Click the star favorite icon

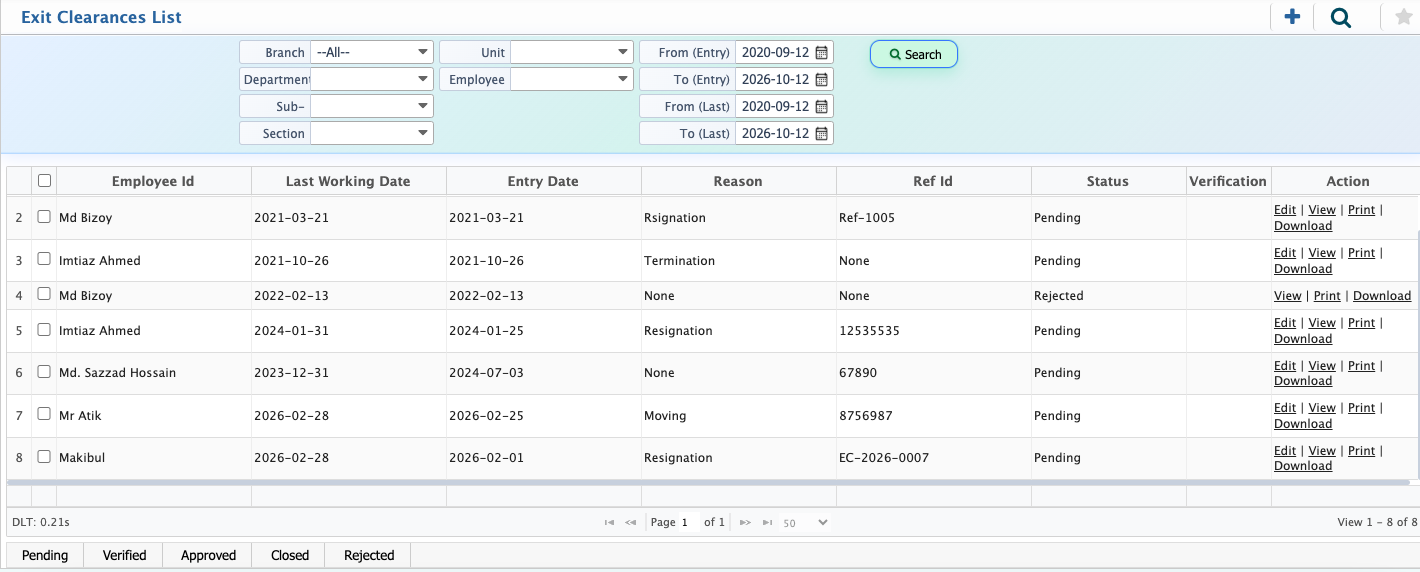(x=1403, y=16)
